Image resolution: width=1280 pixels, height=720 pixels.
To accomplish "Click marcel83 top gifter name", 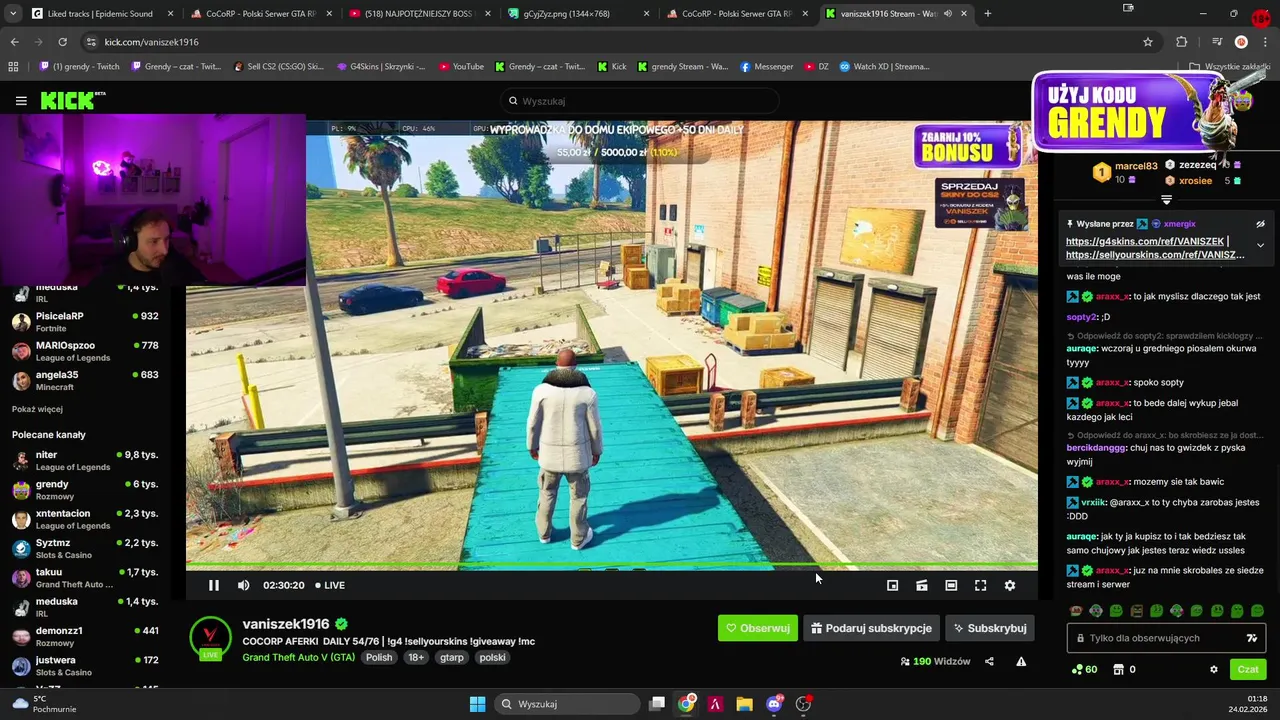I will pos(1136,166).
